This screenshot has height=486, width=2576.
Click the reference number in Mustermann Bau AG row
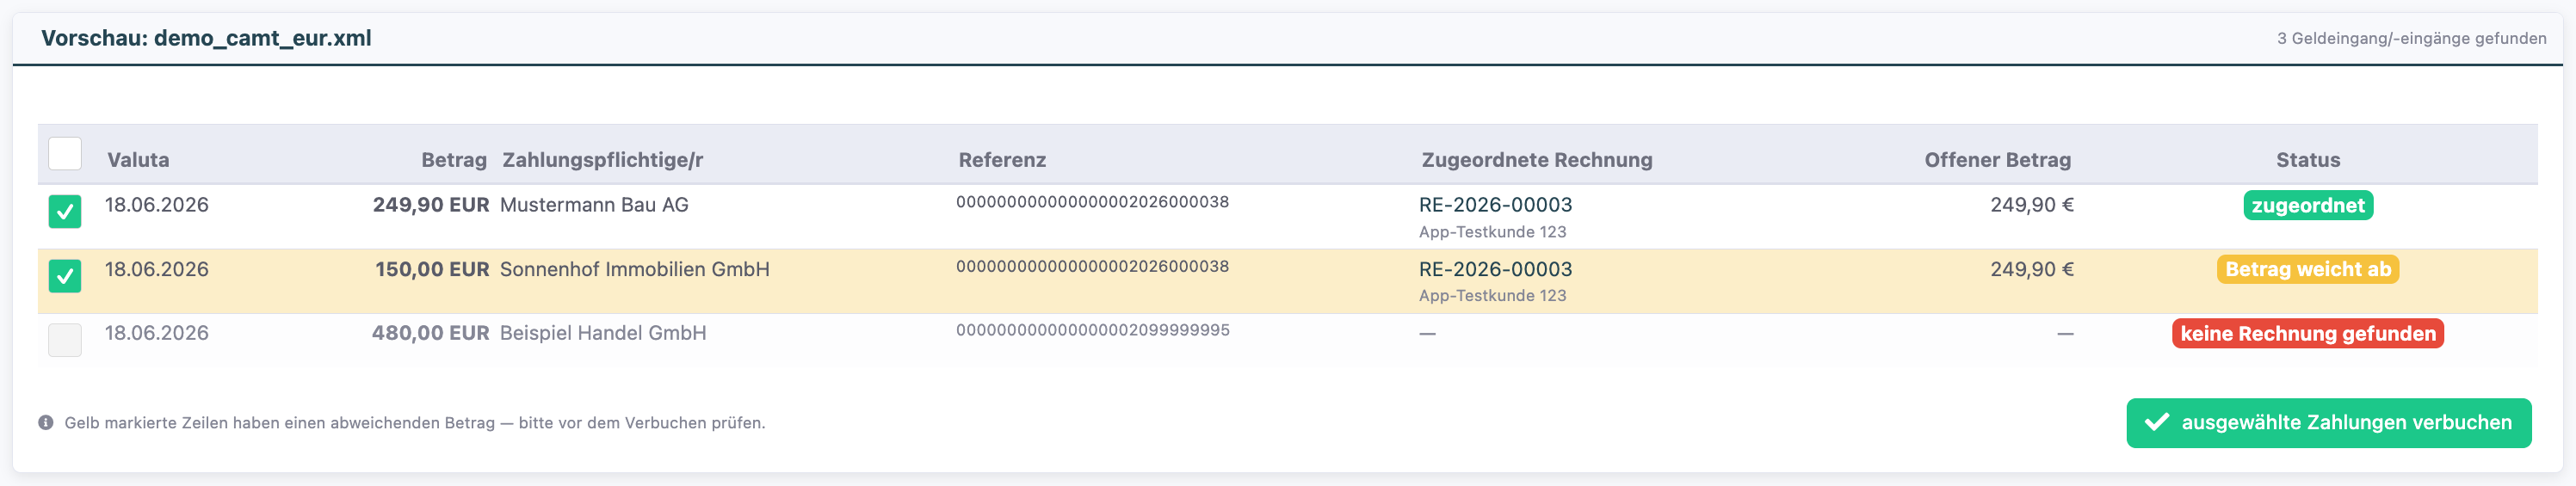(x=1093, y=202)
